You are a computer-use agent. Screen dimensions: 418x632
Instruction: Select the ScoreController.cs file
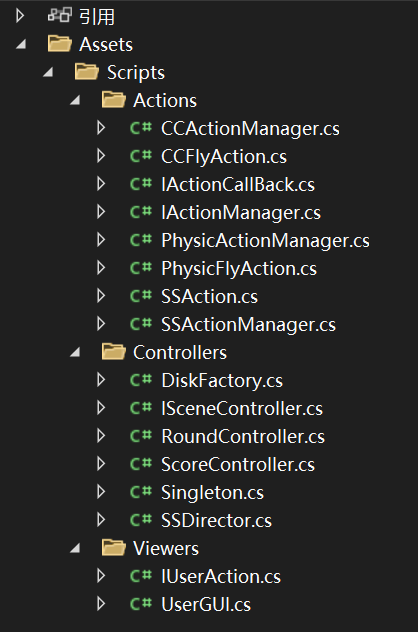[238, 464]
